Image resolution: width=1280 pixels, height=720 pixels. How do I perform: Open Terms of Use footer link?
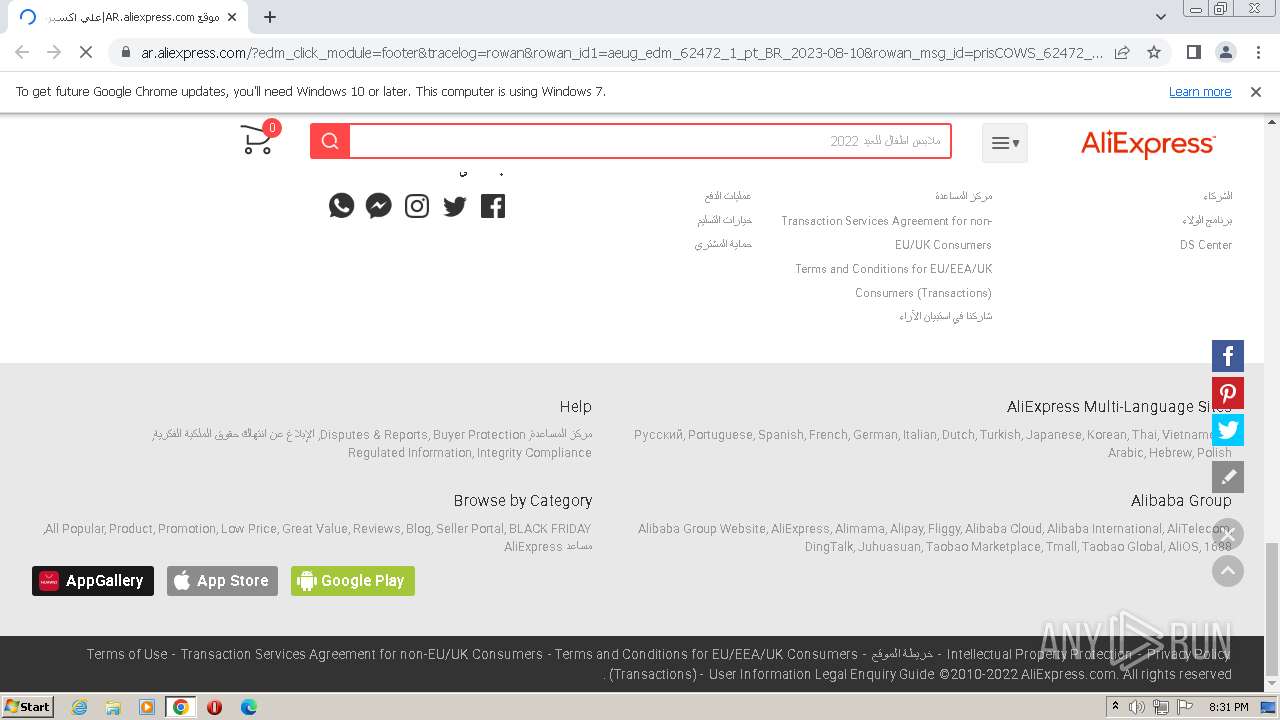127,654
